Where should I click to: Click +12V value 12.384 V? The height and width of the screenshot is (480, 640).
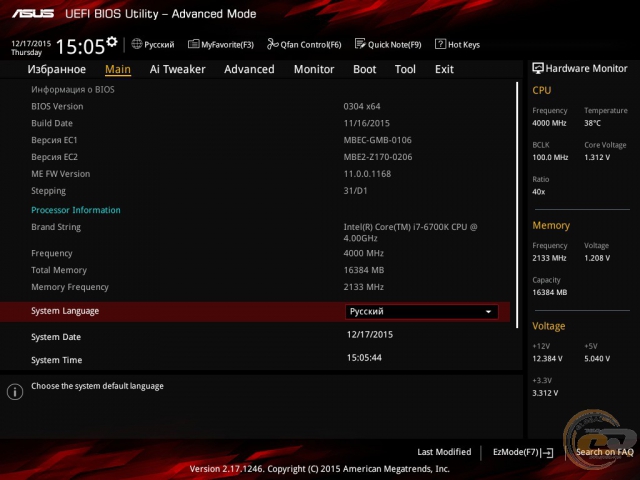(x=547, y=359)
